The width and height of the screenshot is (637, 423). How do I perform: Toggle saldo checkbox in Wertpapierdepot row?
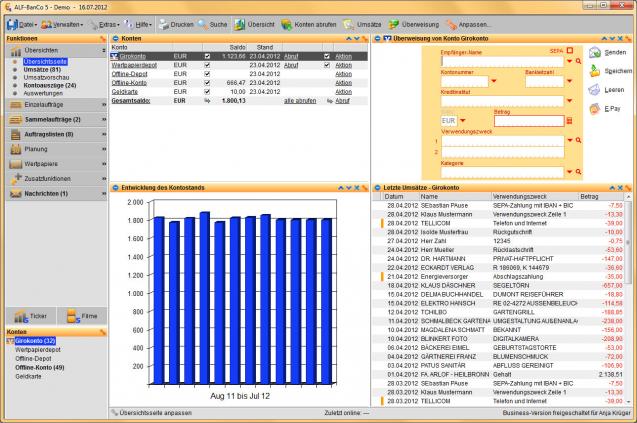click(207, 65)
